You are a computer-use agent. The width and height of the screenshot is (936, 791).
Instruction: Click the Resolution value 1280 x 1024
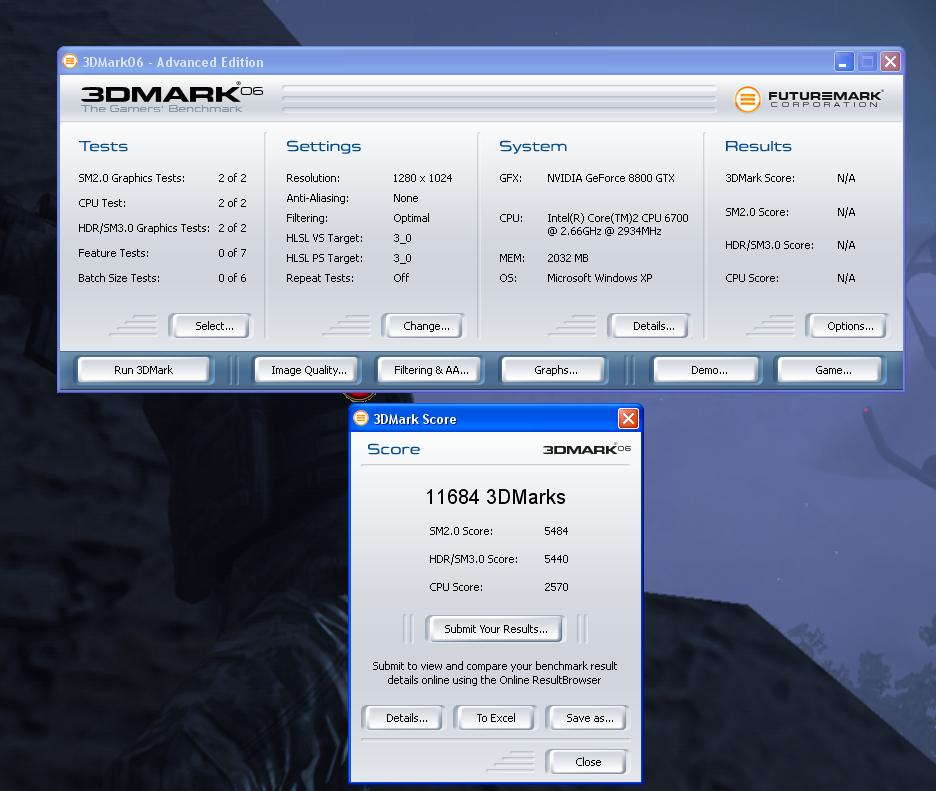pos(422,178)
